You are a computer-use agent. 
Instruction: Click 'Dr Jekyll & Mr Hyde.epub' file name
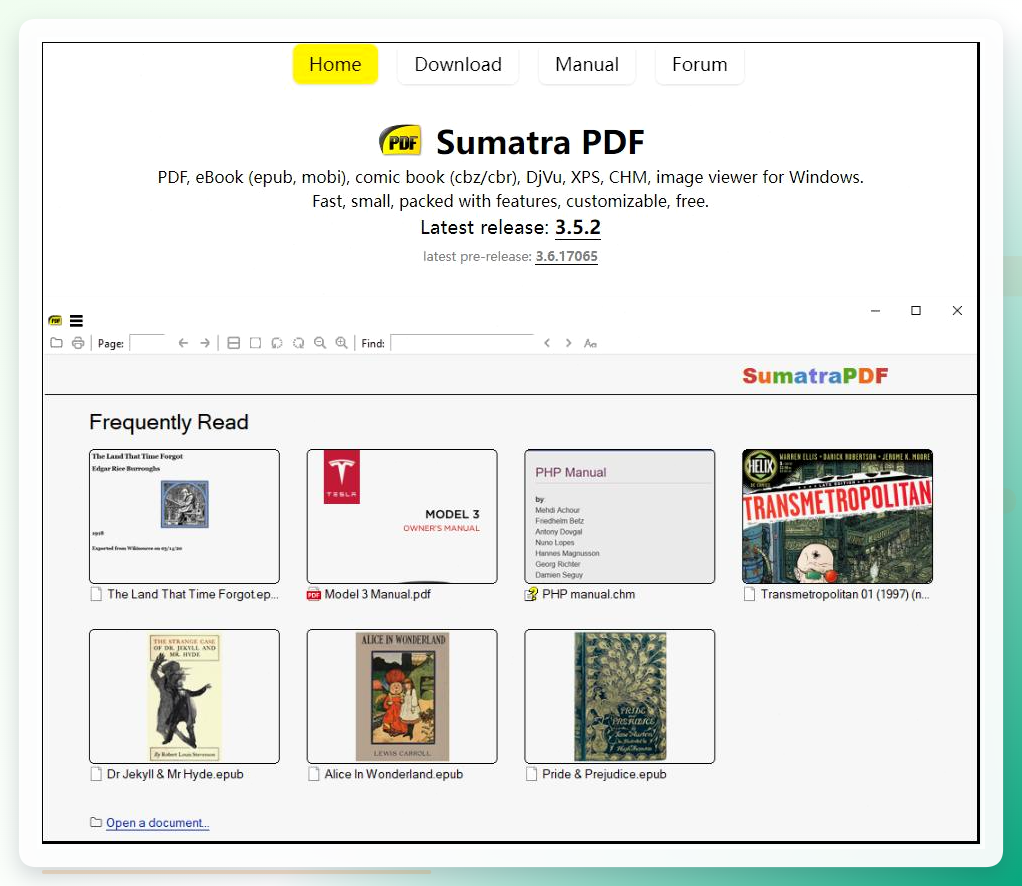click(x=175, y=774)
